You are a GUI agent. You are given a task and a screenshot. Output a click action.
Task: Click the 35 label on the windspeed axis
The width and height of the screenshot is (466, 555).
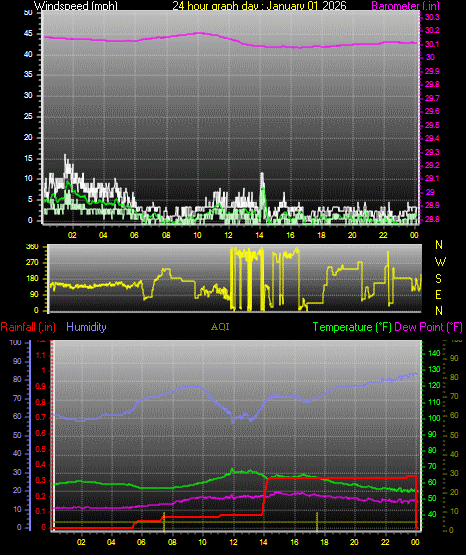(28, 74)
